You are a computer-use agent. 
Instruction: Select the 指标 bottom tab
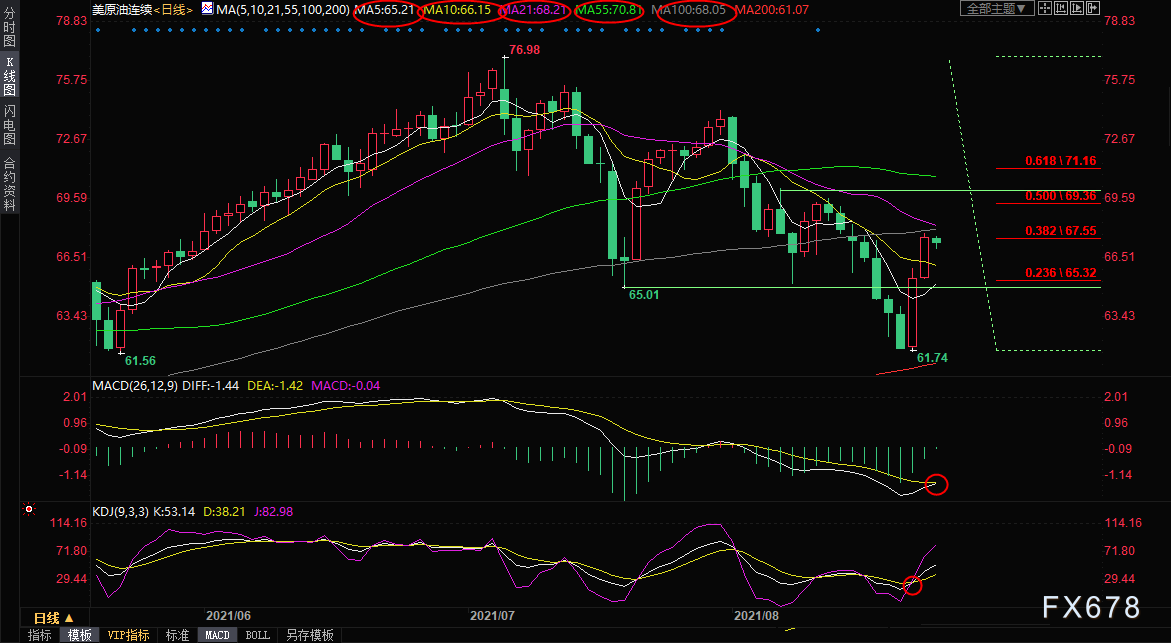coord(40,635)
